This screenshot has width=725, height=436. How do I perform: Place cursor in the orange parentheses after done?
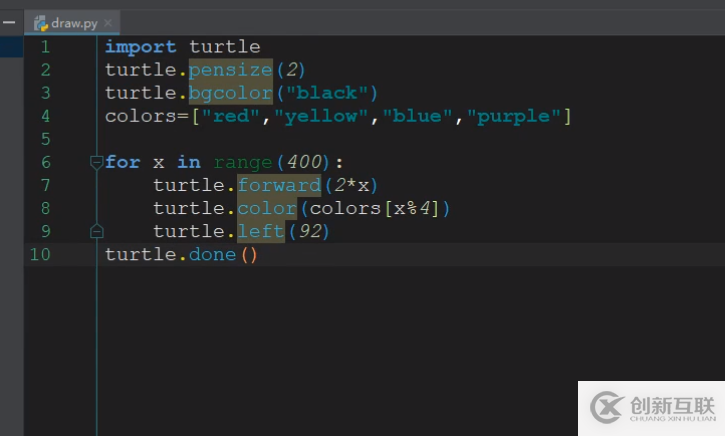coord(249,255)
